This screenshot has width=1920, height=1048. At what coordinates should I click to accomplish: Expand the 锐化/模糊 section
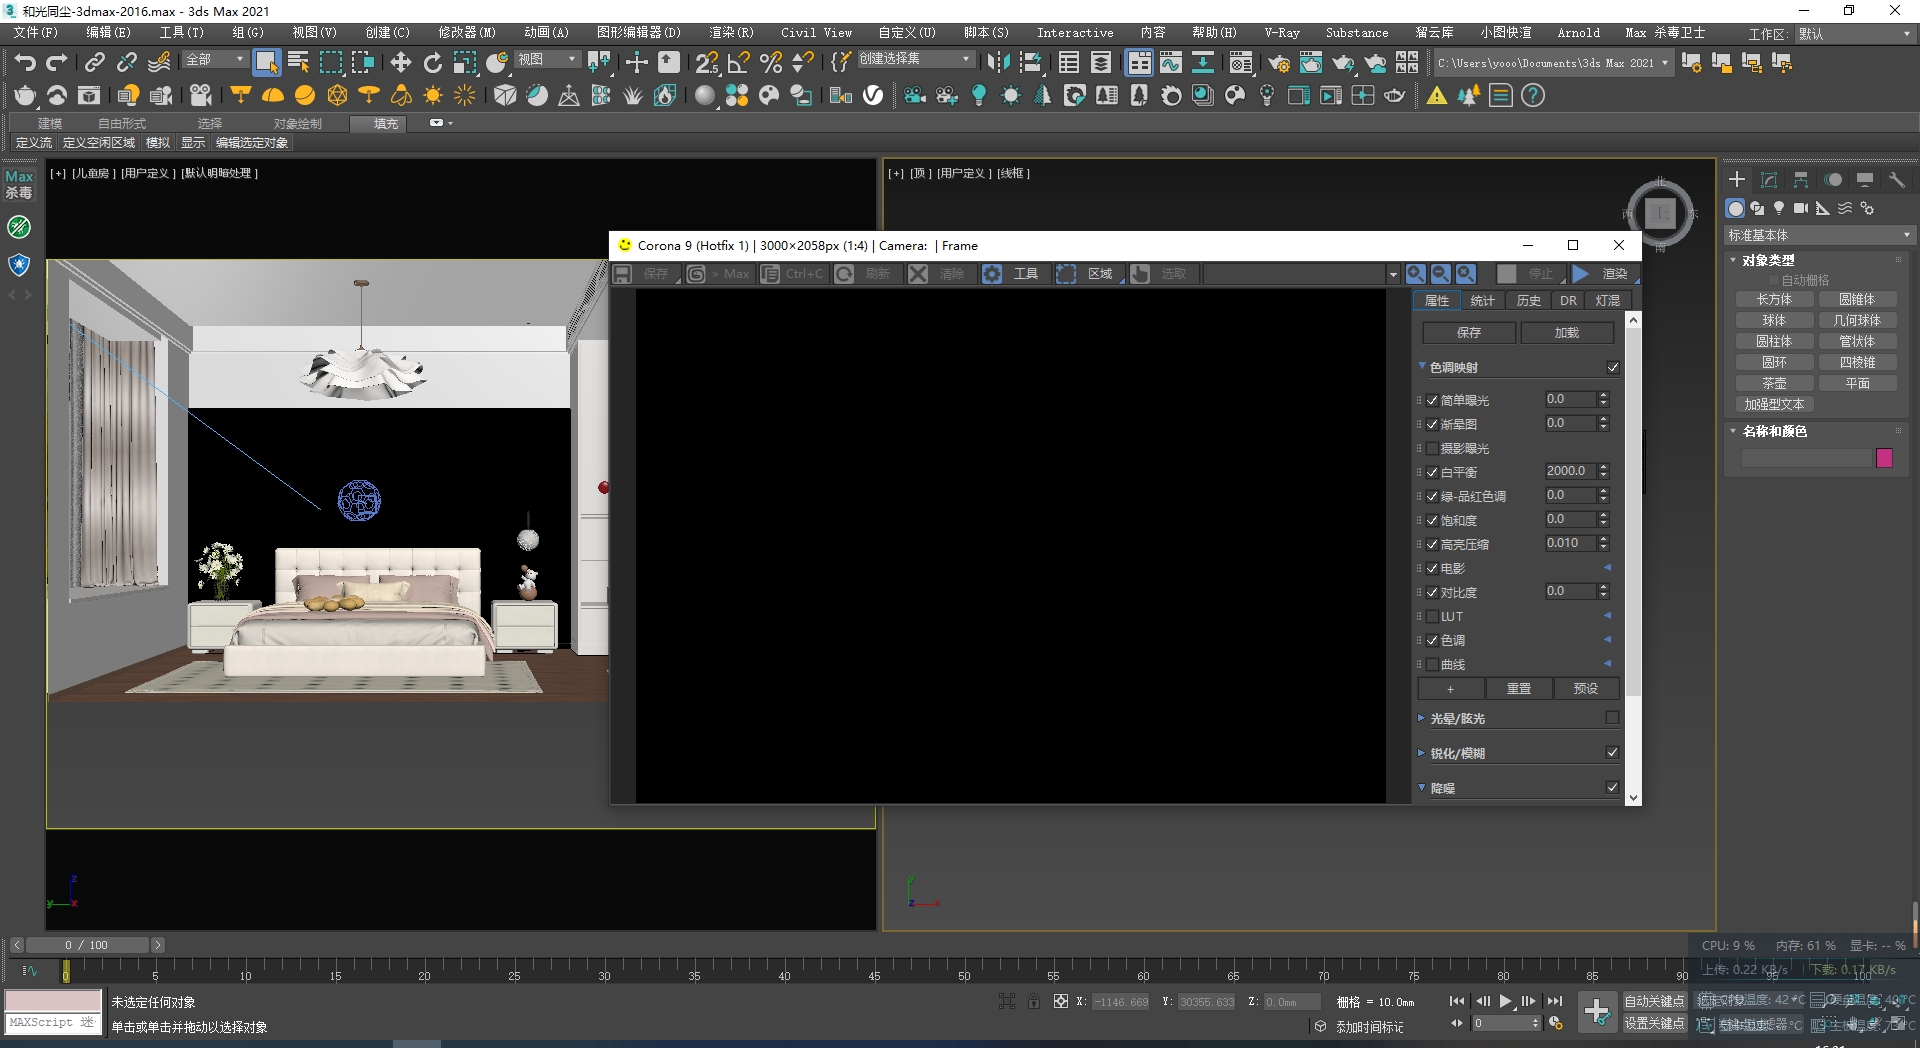[1422, 753]
